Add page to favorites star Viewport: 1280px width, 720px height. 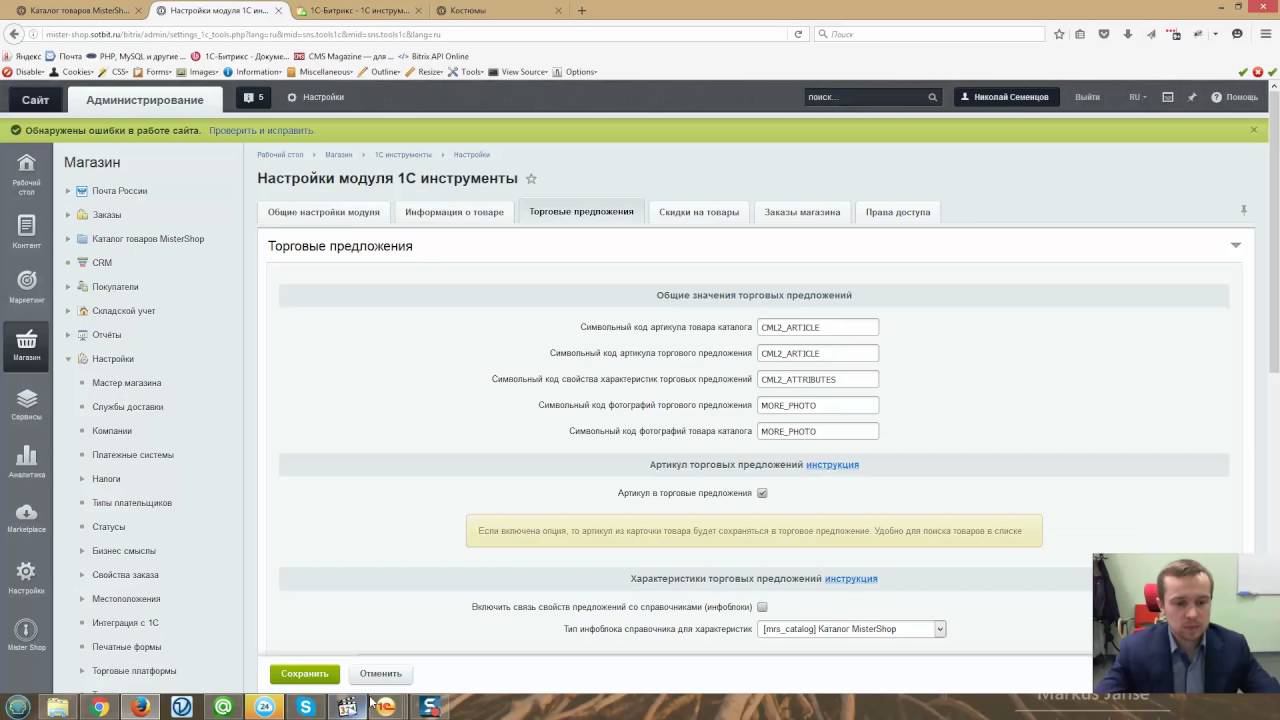tap(531, 179)
